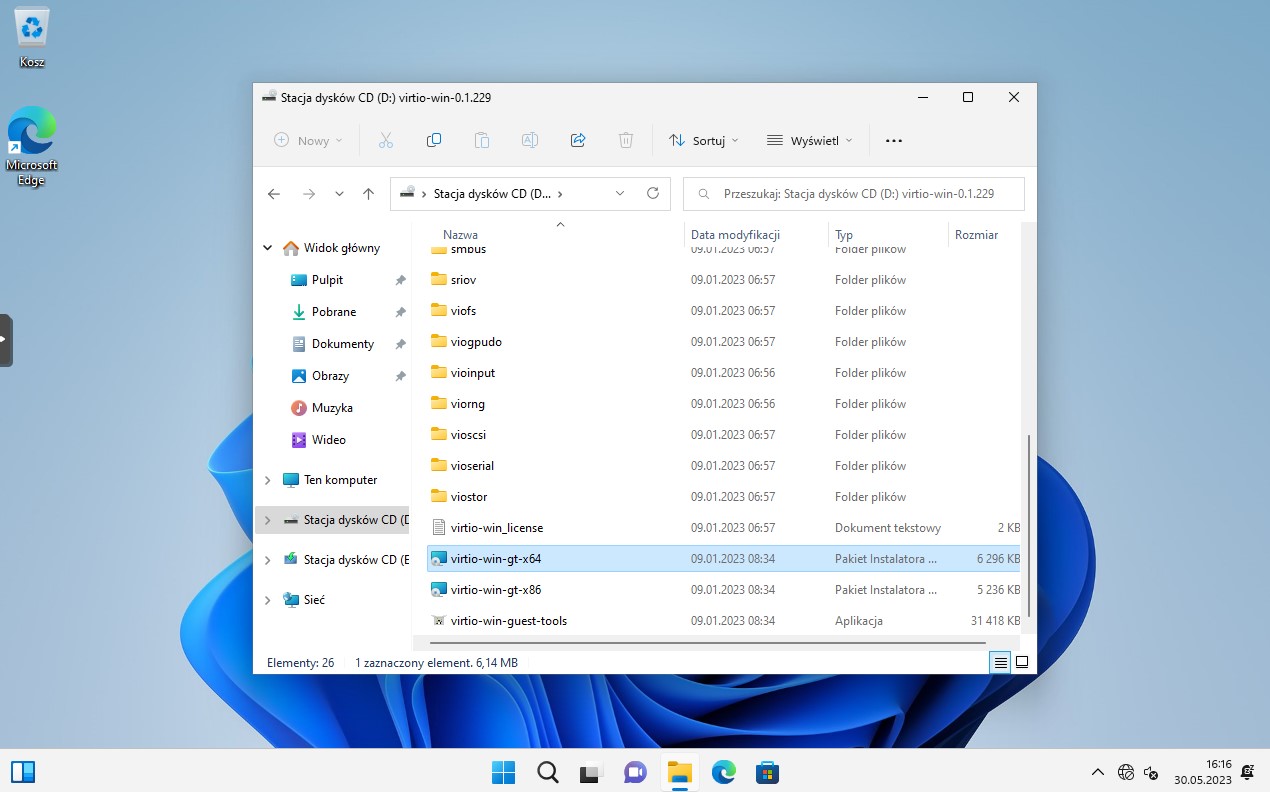Image resolution: width=1270 pixels, height=792 pixels.
Task: Refresh the current folder view
Action: pyautogui.click(x=653, y=194)
